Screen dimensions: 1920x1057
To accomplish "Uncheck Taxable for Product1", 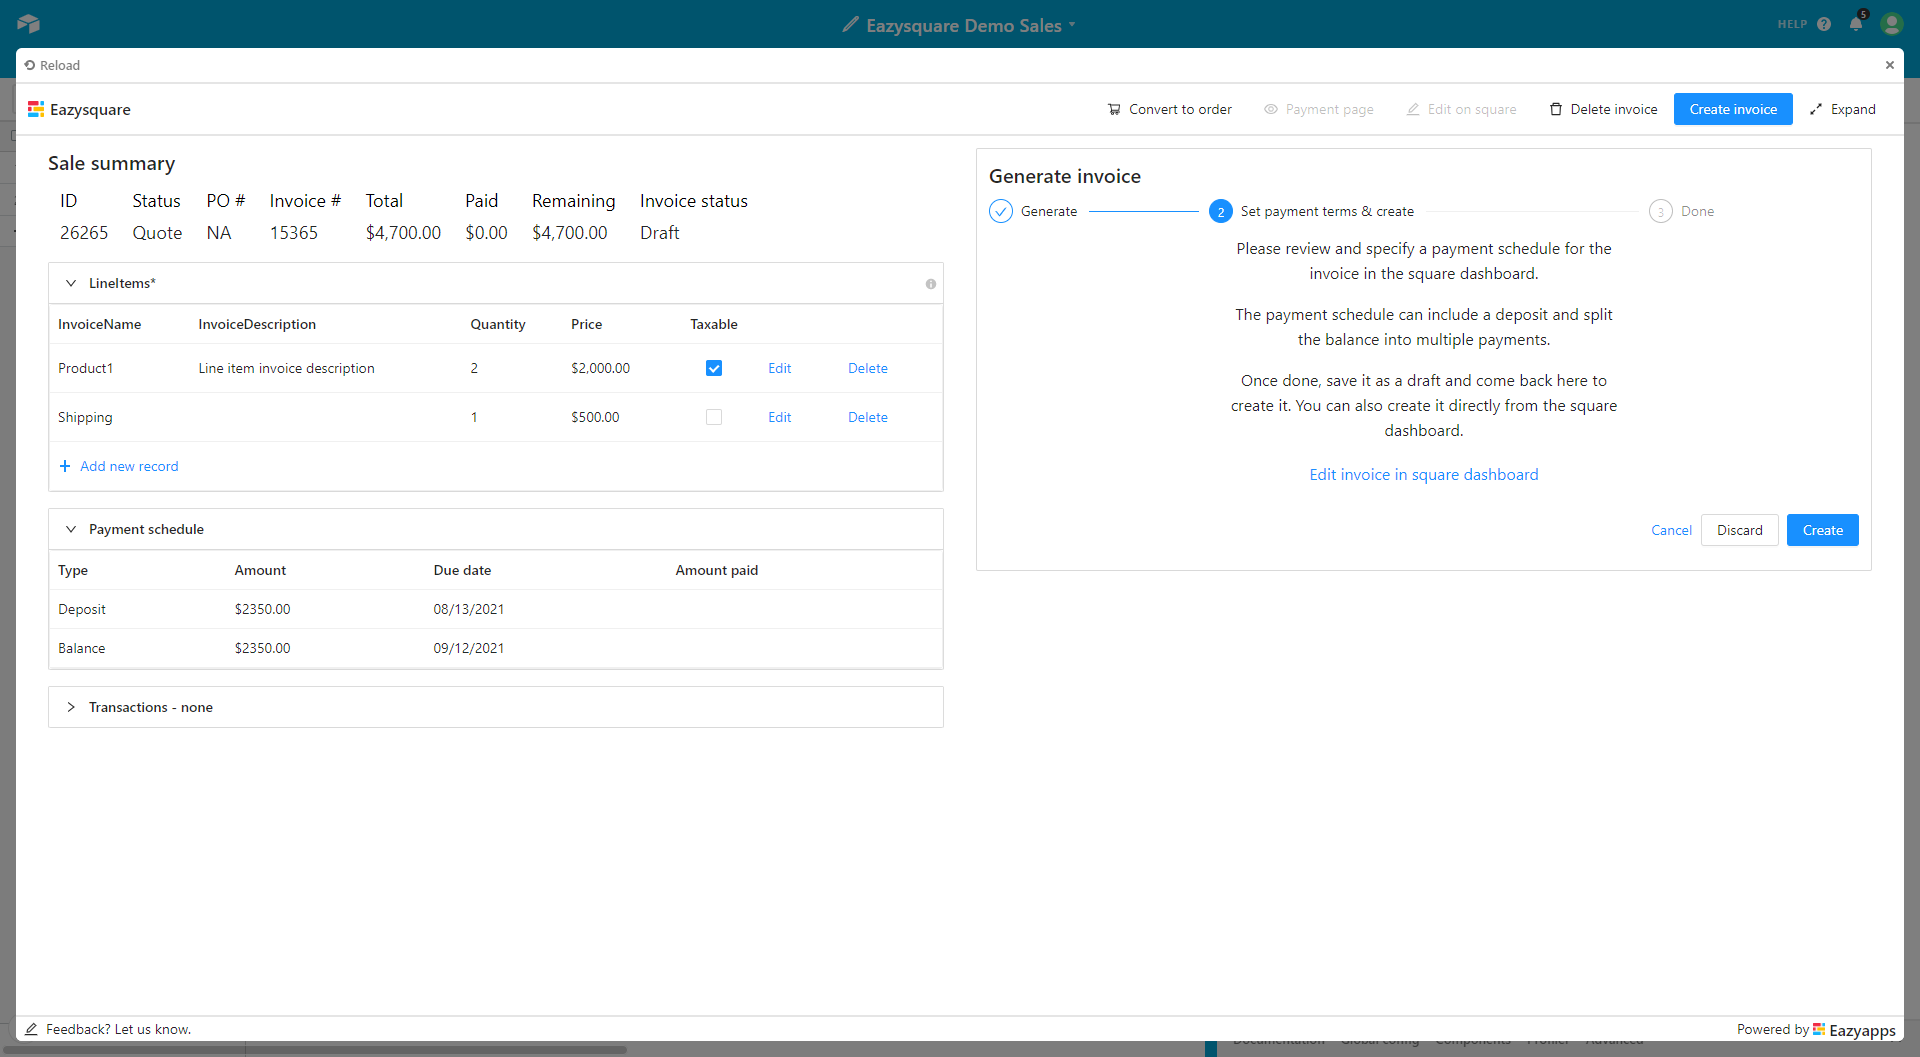I will [714, 368].
